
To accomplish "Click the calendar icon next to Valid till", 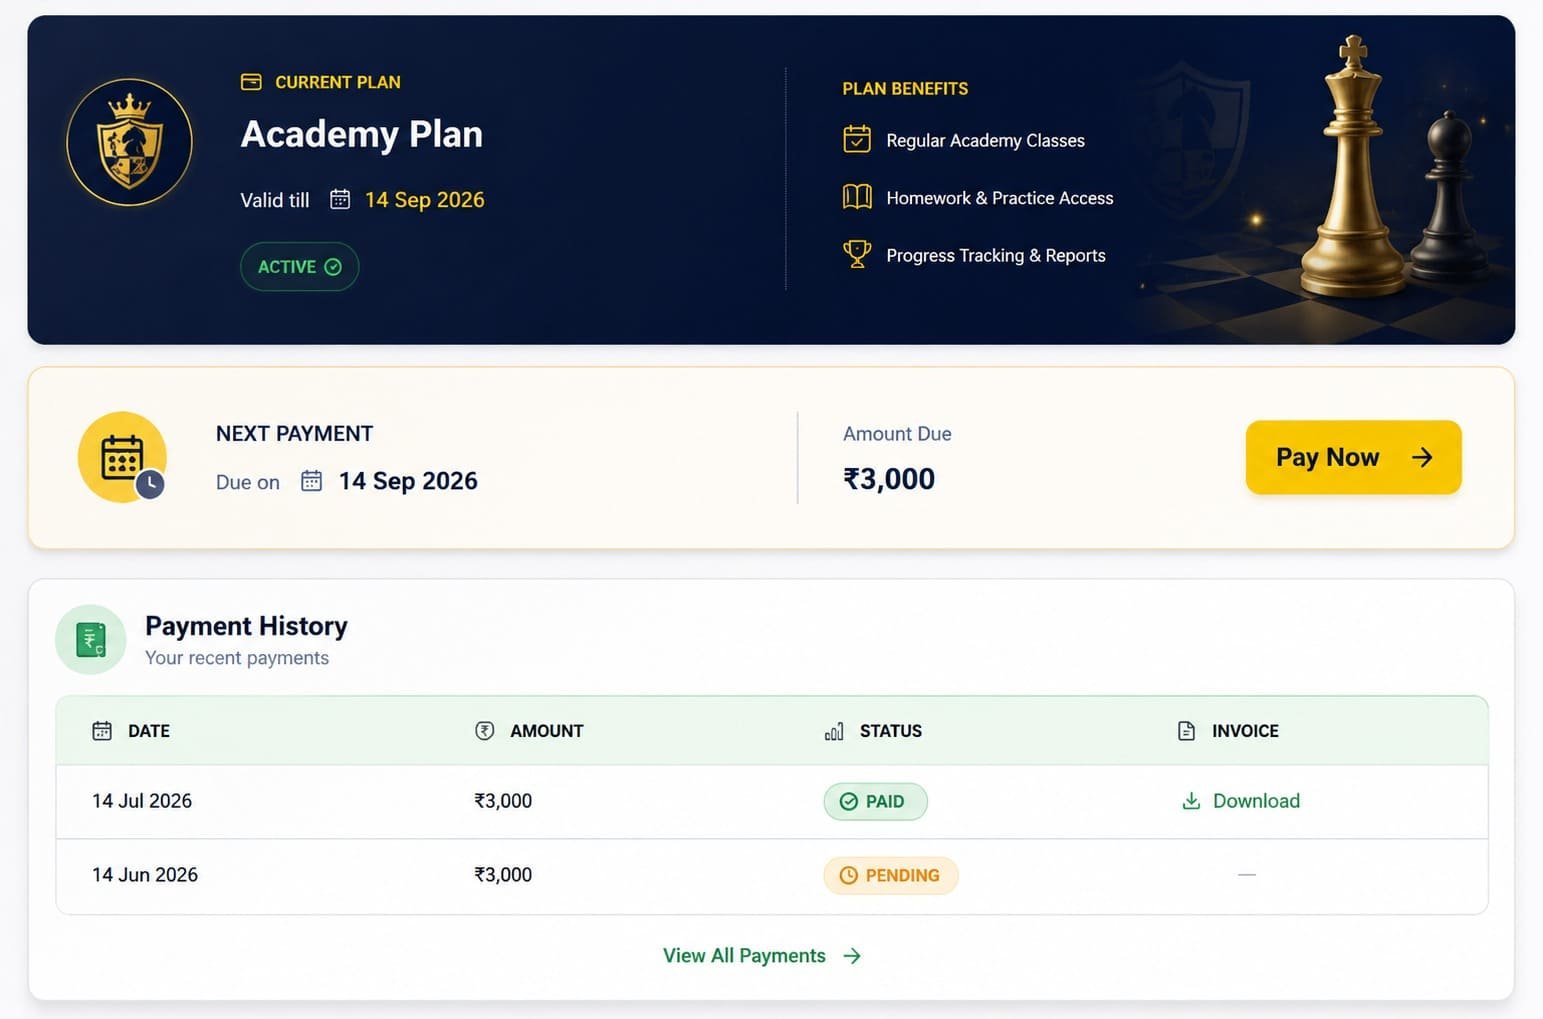I will pos(340,199).
